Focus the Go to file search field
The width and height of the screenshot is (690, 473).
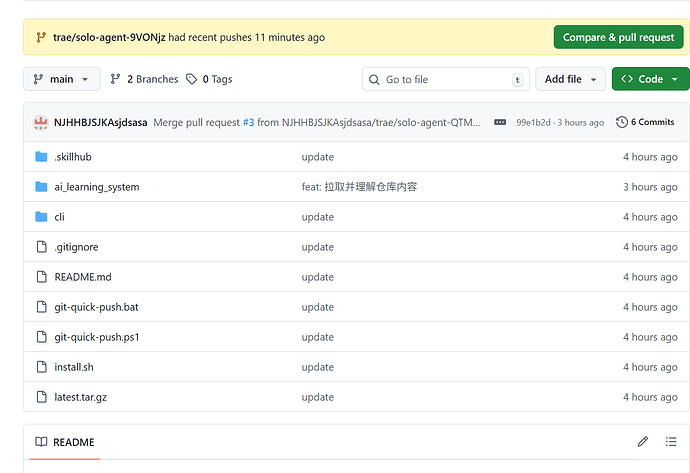[x=446, y=79]
